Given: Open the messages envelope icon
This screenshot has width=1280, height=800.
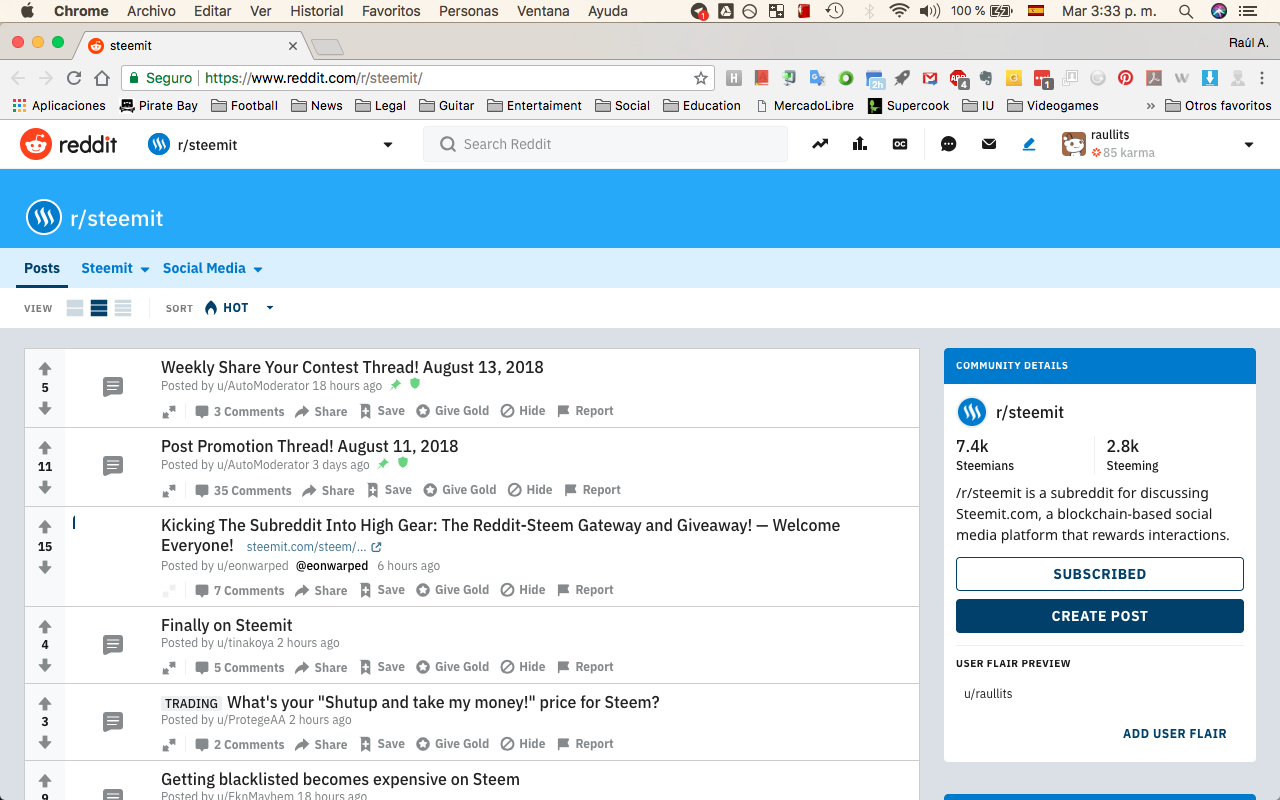Looking at the screenshot, I should tap(989, 144).
